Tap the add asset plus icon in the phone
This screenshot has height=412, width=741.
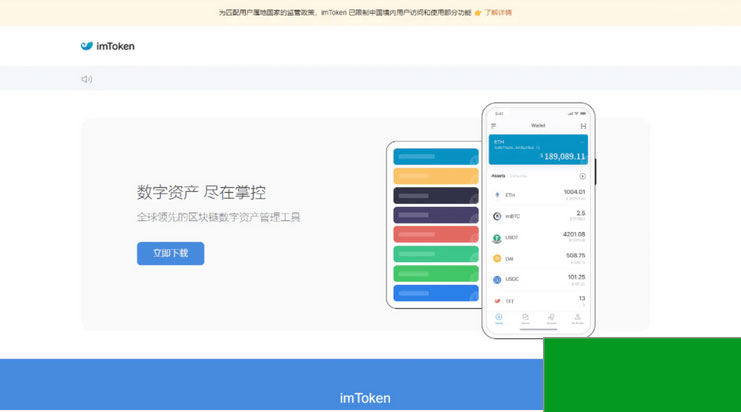(583, 176)
